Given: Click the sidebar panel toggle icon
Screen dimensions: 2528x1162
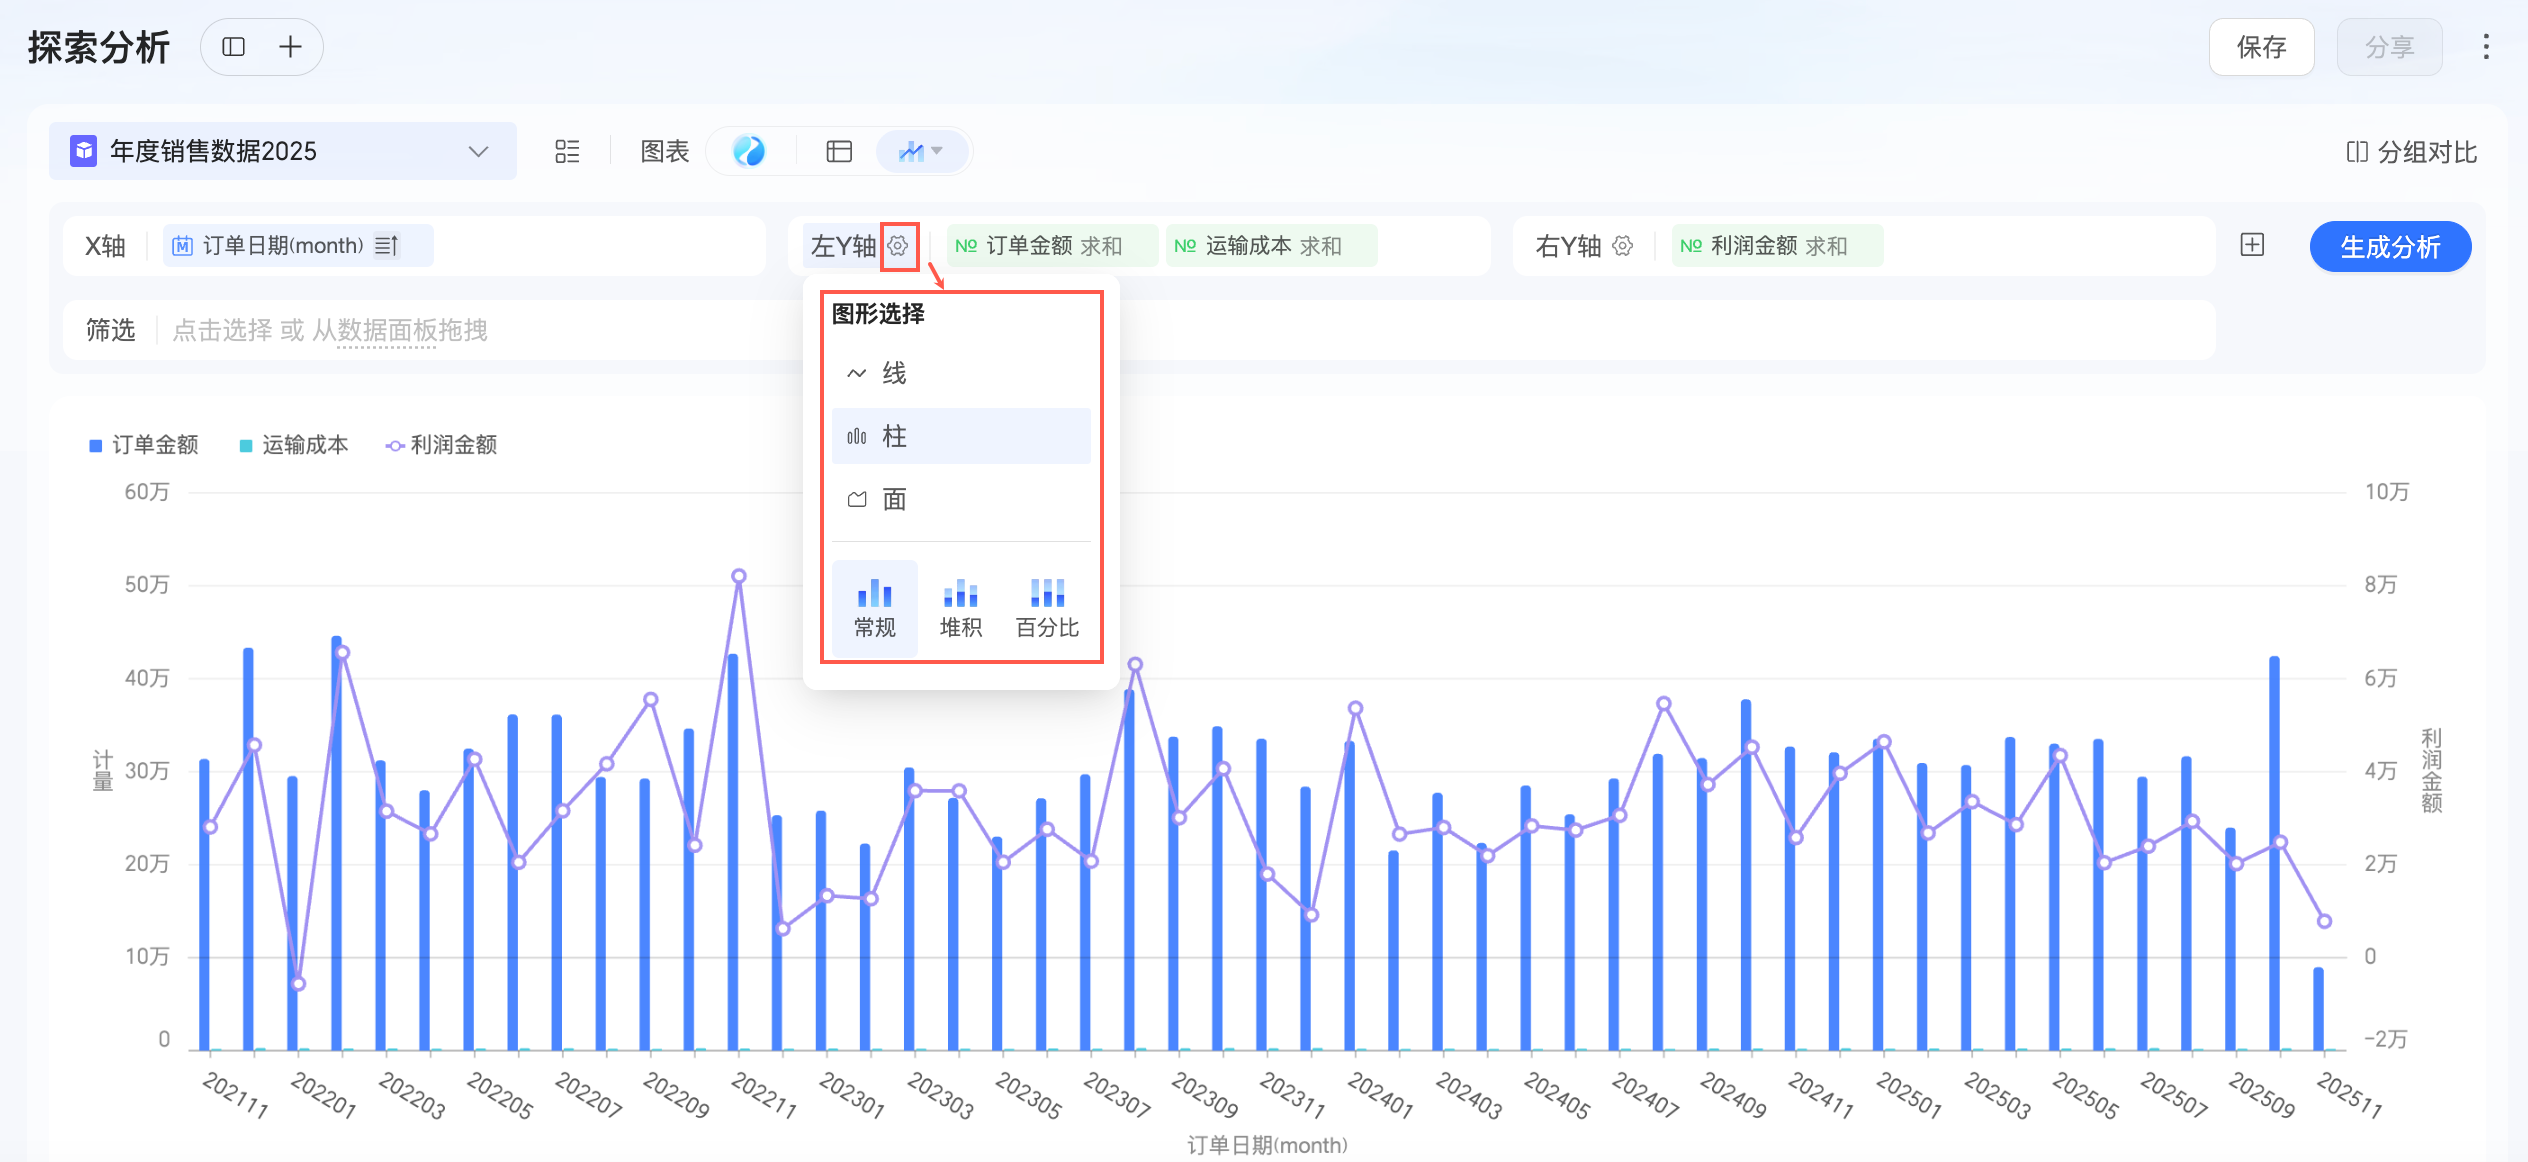Looking at the screenshot, I should 233,47.
